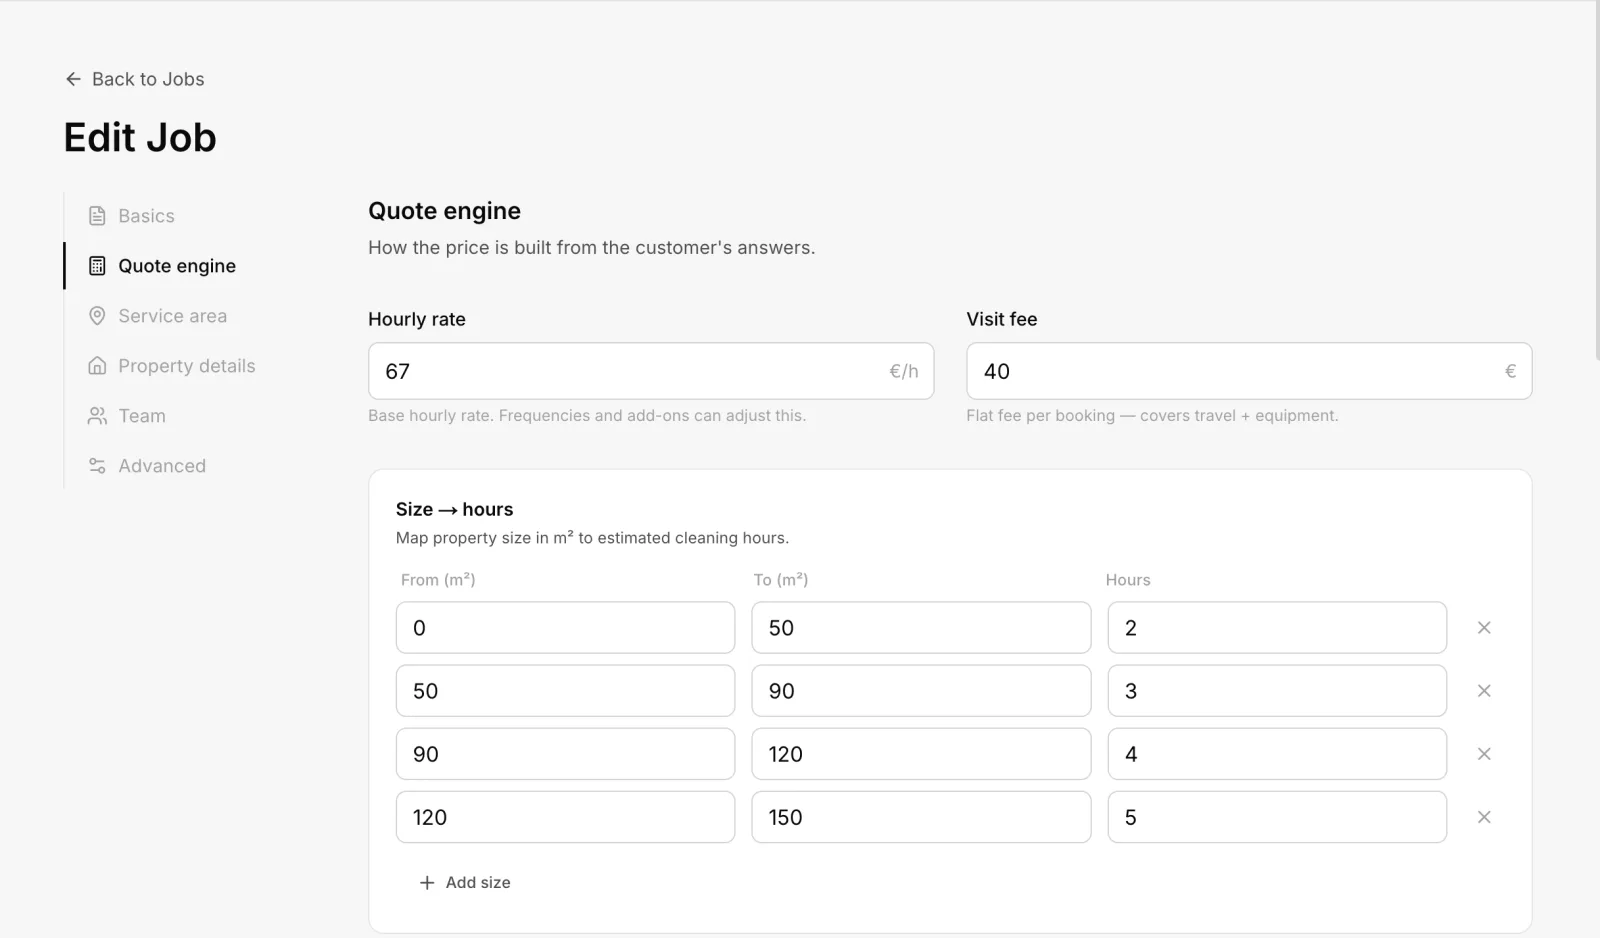Click the back arrow icon next to Back to Jobs
The height and width of the screenshot is (938, 1600).
pos(73,79)
